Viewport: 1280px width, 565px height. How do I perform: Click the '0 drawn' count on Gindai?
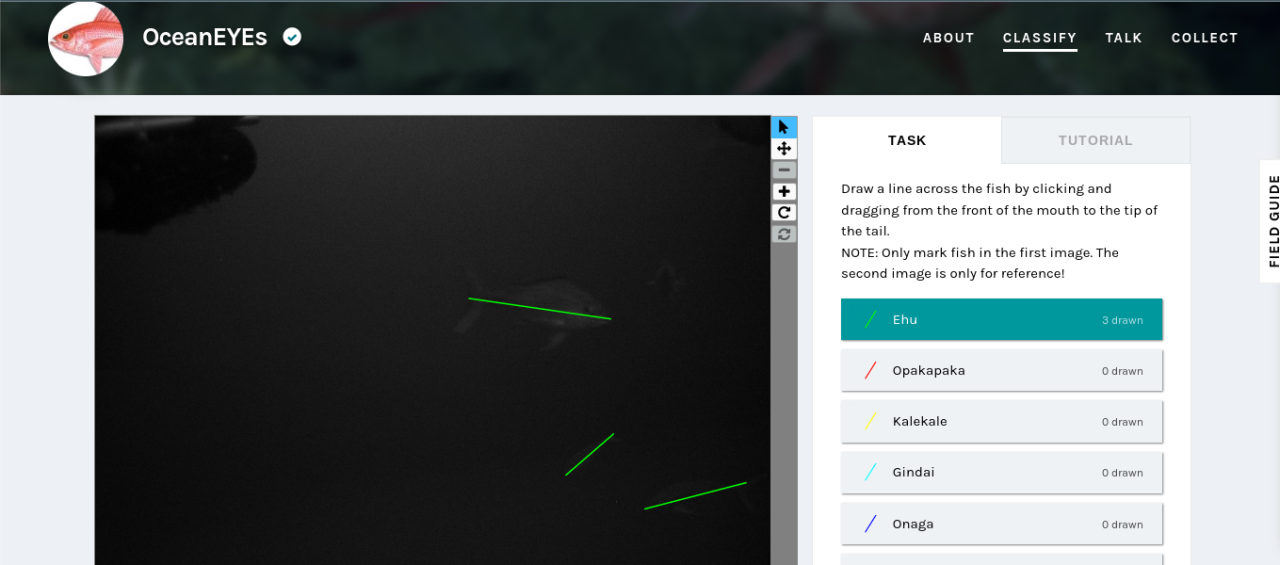pyautogui.click(x=1122, y=474)
